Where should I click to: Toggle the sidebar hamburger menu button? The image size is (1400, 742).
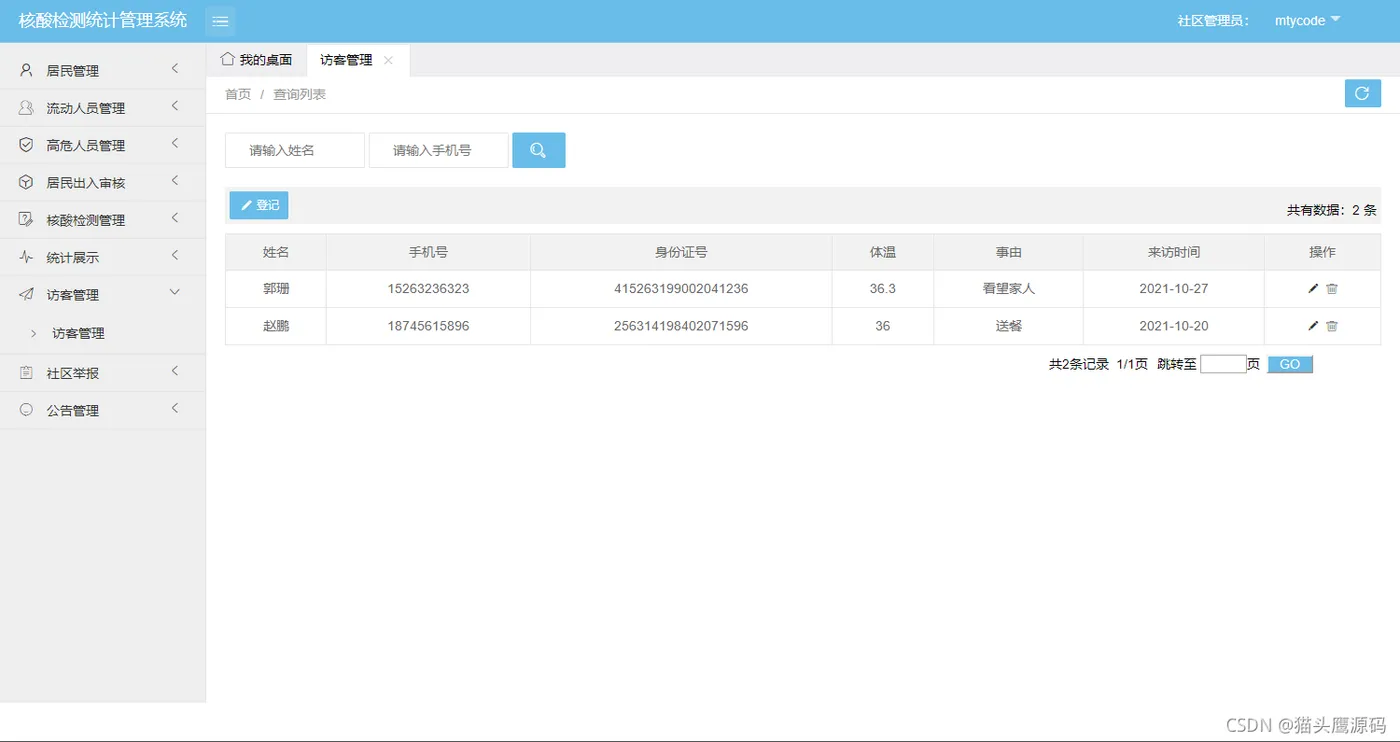click(x=220, y=21)
